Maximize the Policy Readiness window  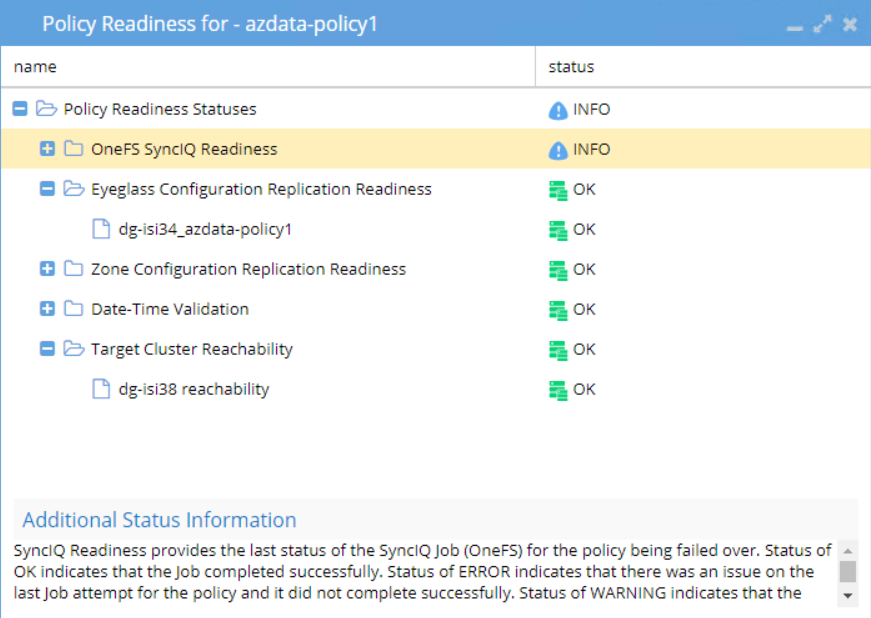click(x=823, y=24)
